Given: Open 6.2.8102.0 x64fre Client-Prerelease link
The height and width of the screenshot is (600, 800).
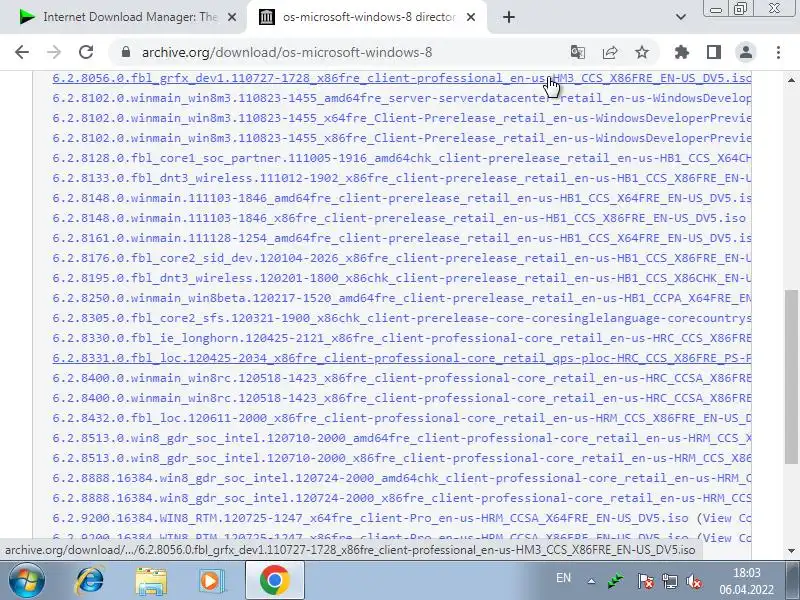Looking at the screenshot, I should 402,118.
